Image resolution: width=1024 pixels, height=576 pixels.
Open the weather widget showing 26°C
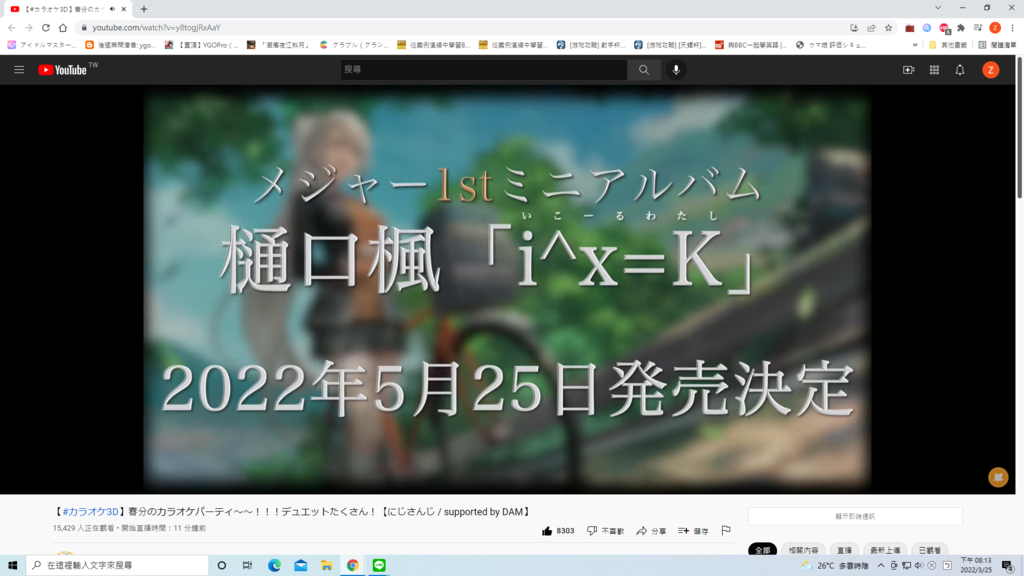click(x=835, y=566)
